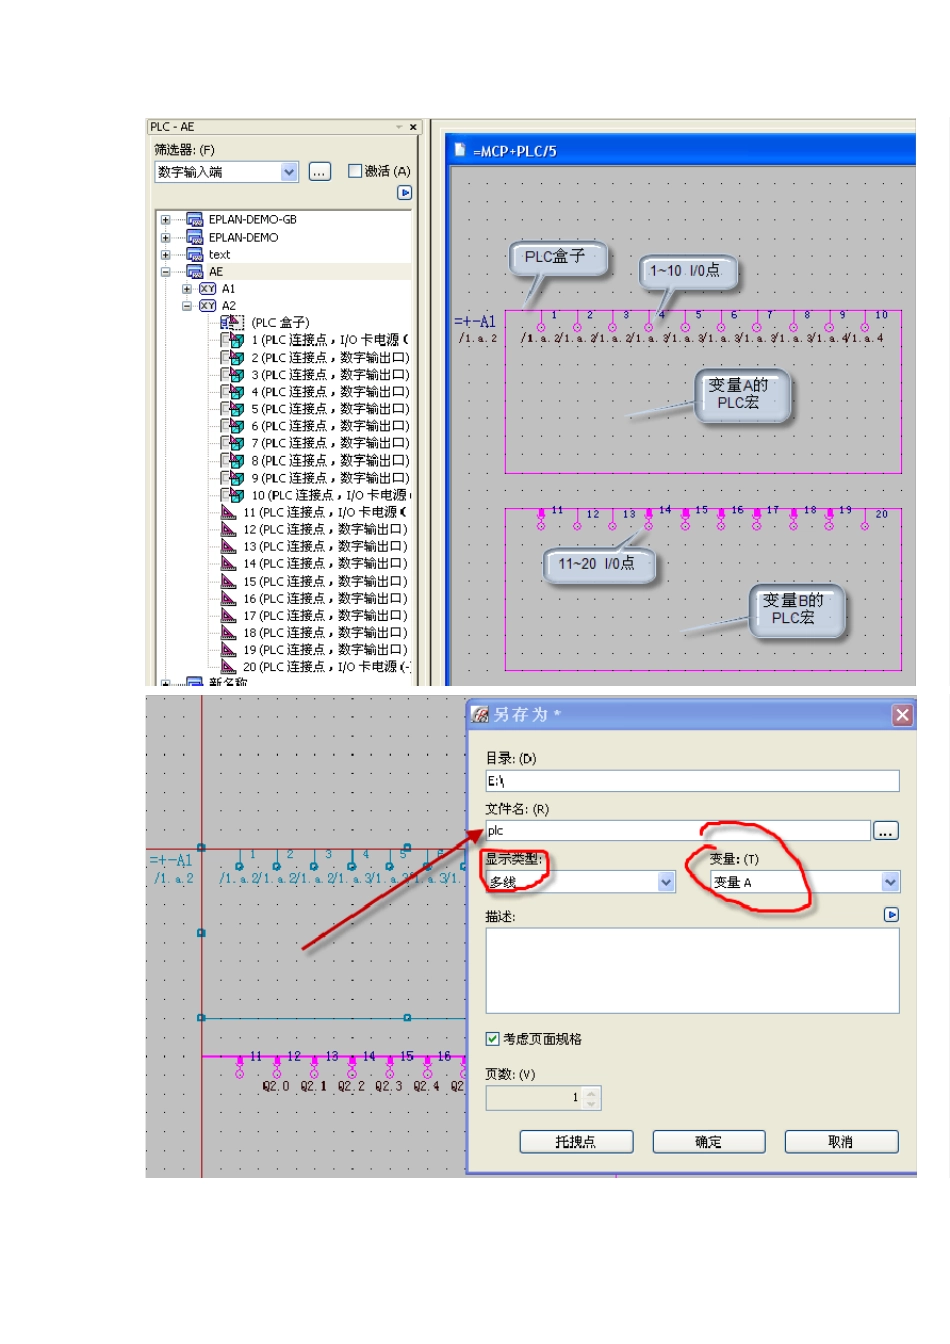Select row 13 (PLC 连接点, 数字输出口)
Screen dimensions: 950x1344
click(325, 546)
